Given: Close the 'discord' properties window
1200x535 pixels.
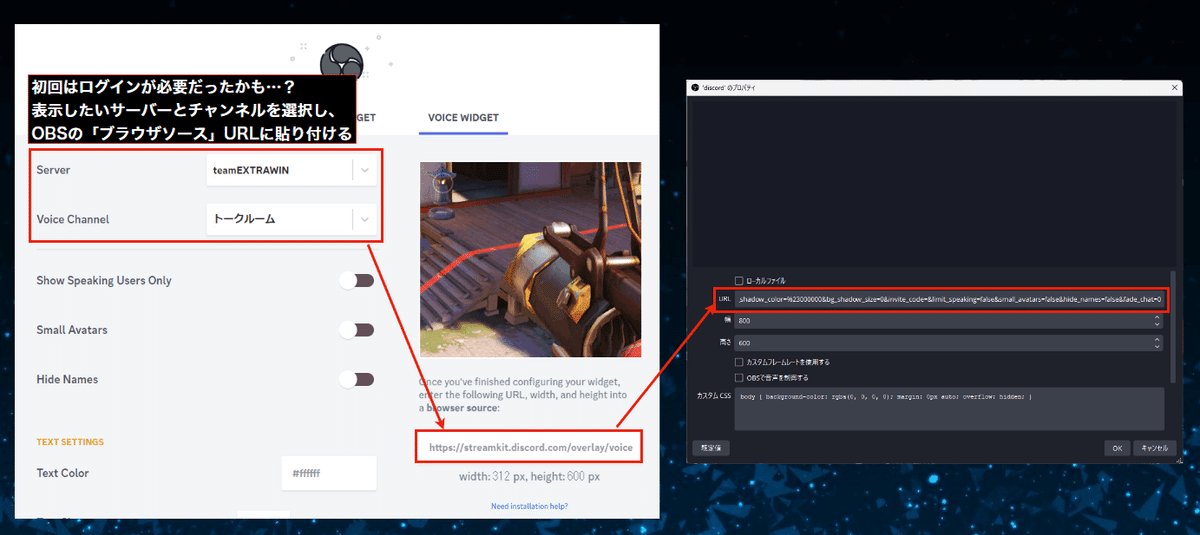Looking at the screenshot, I should (x=1175, y=88).
